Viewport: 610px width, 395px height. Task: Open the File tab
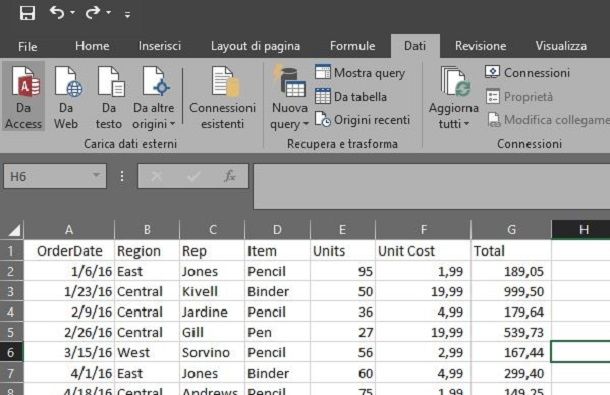click(28, 46)
